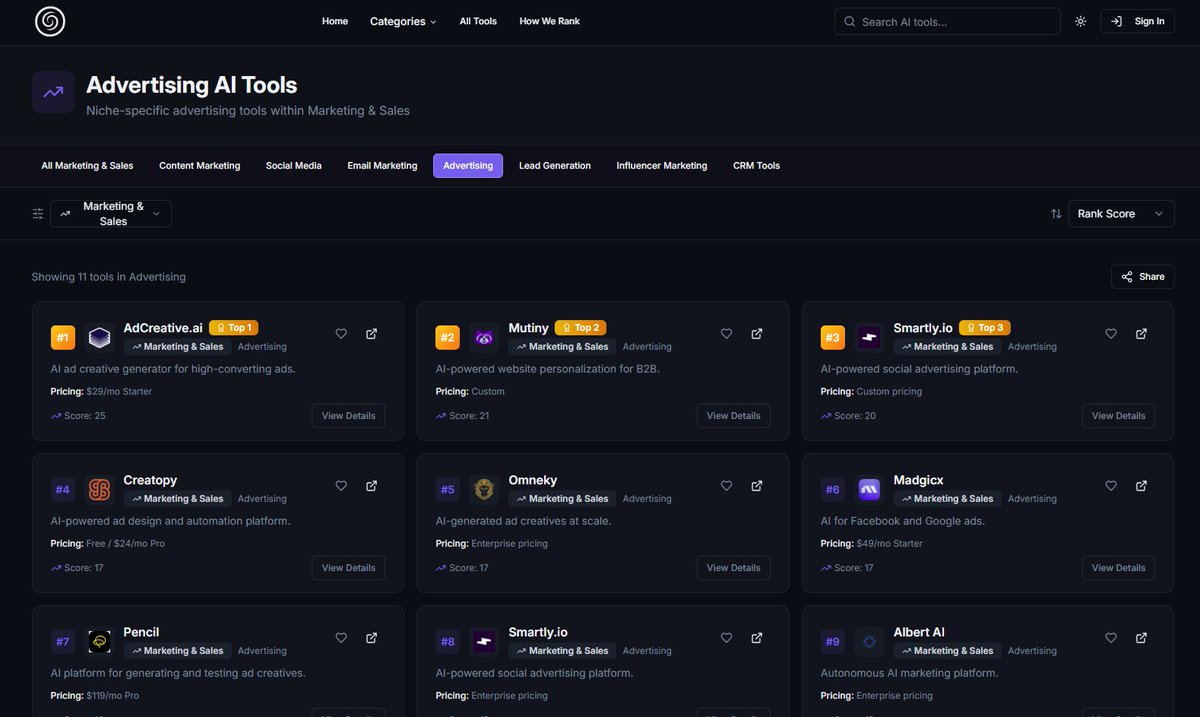
Task: Favorite AdCreative.ai with heart icon
Action: click(341, 334)
